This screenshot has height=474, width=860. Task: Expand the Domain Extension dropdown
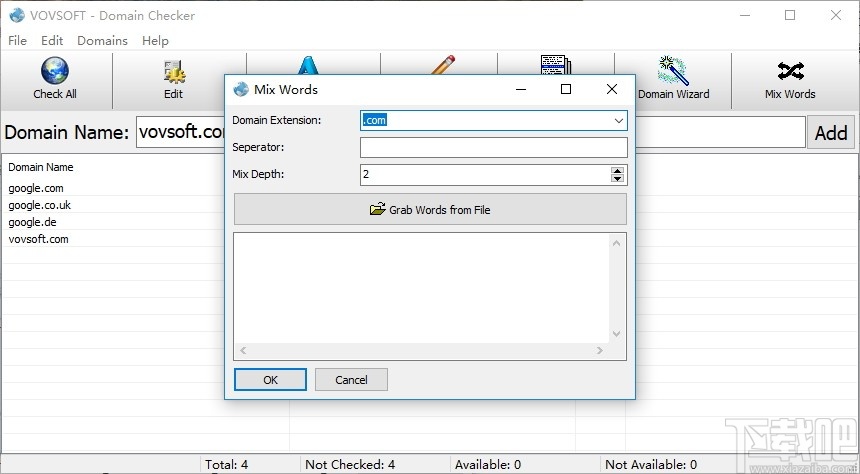(x=619, y=121)
